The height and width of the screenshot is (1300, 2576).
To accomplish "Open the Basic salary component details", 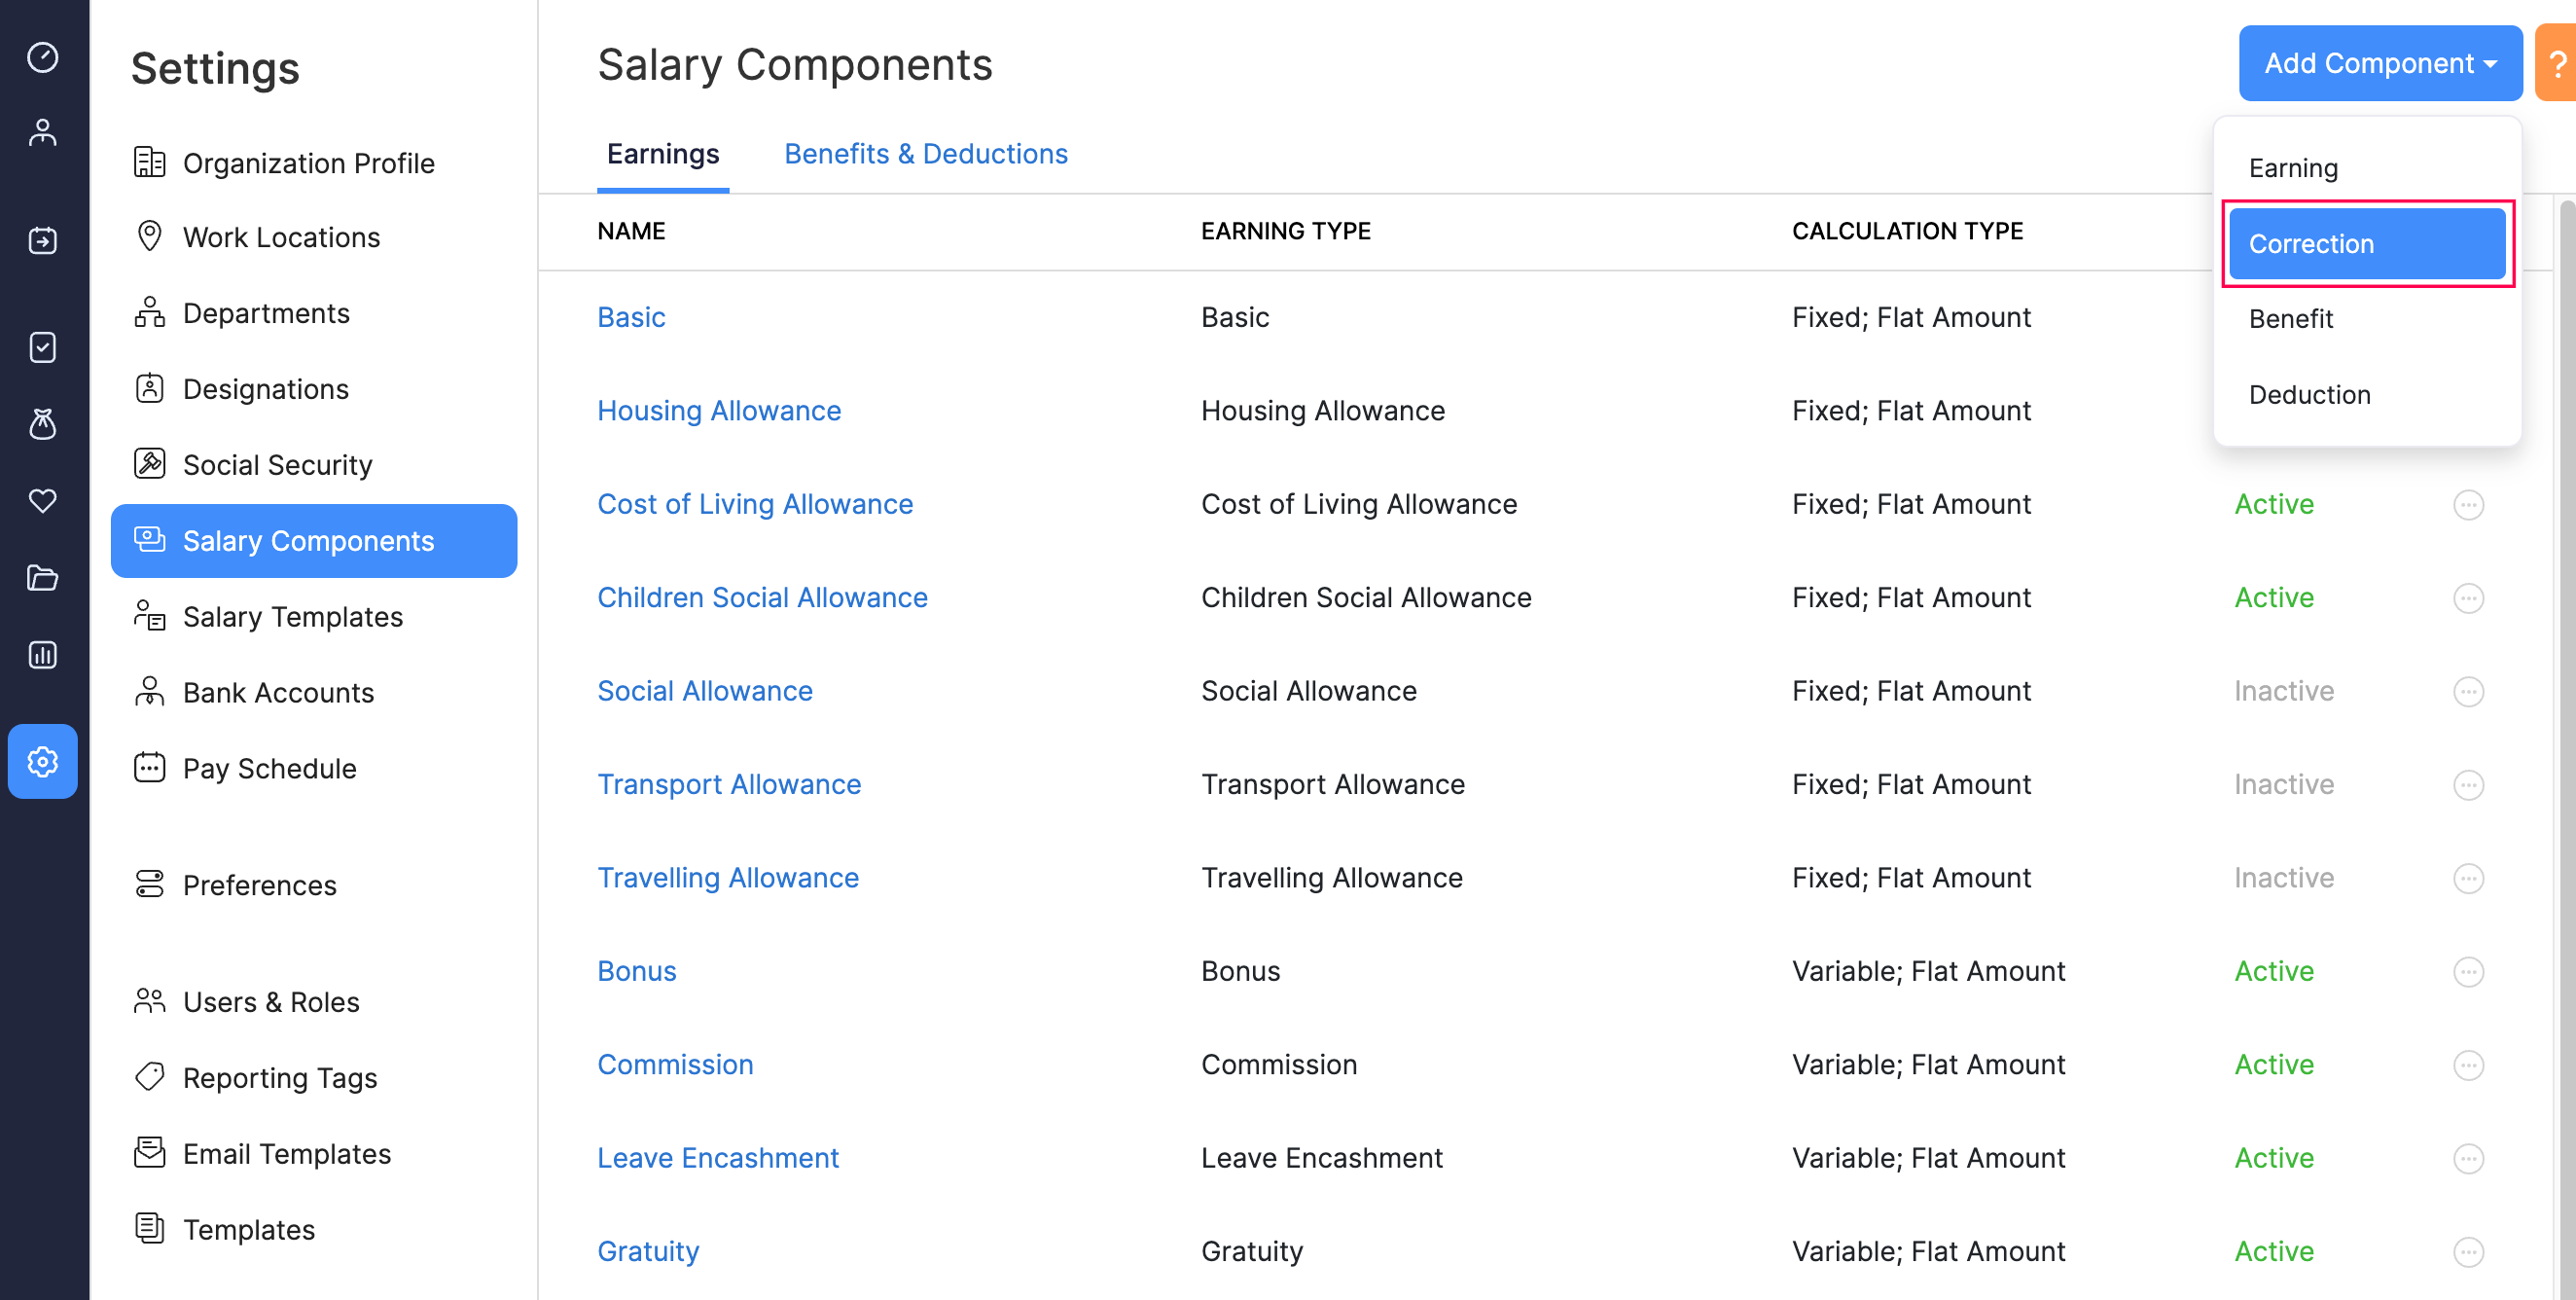I will tap(631, 316).
